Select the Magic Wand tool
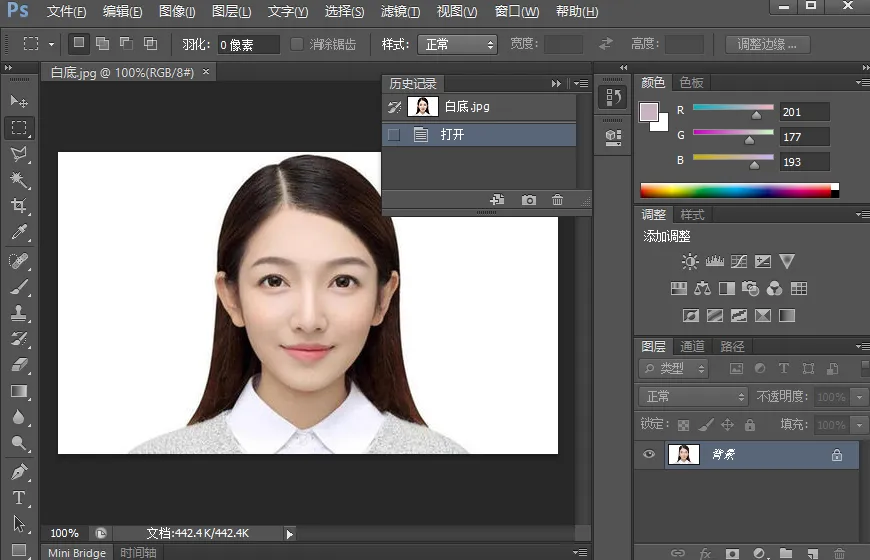 point(19,180)
